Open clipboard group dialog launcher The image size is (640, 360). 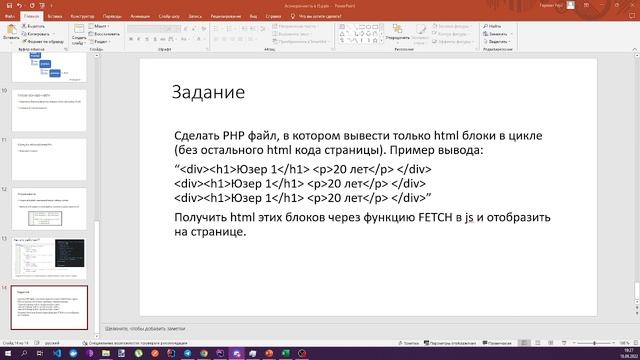[66, 49]
